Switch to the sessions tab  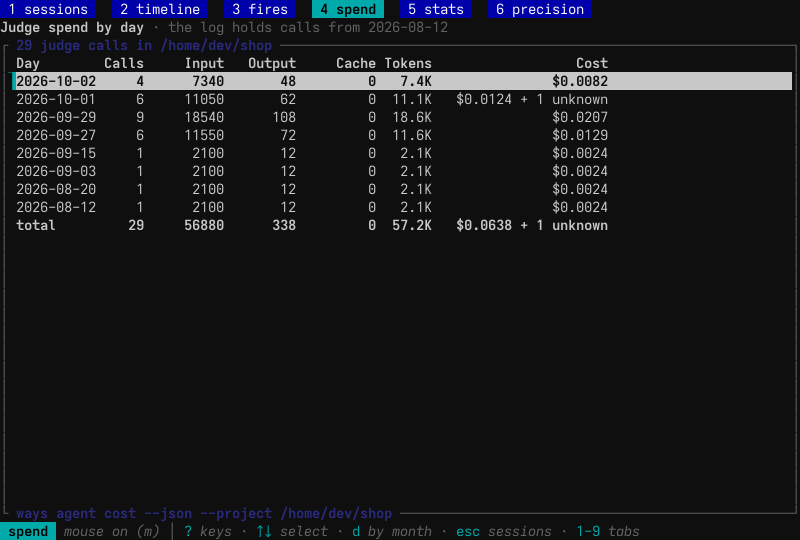[48, 9]
